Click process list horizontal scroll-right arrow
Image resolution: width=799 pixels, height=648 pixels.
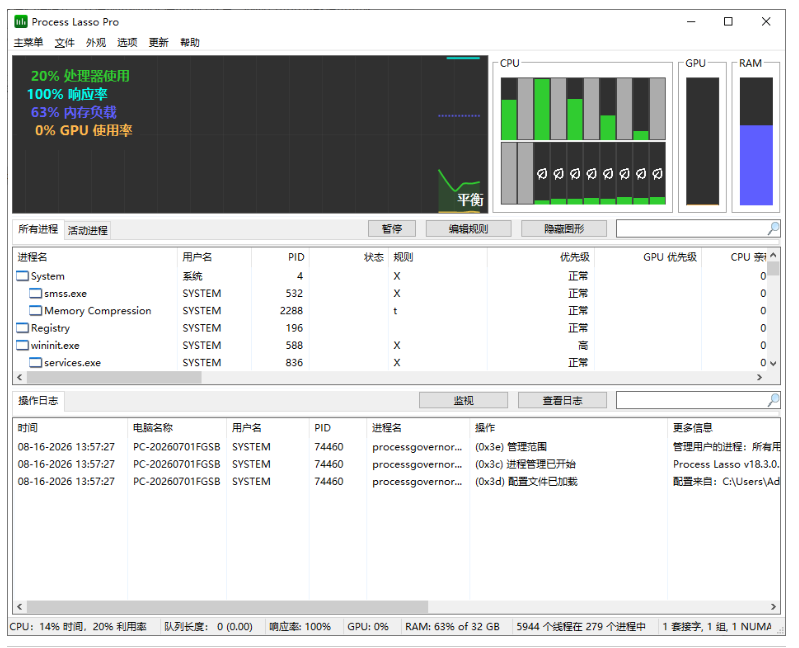(759, 377)
